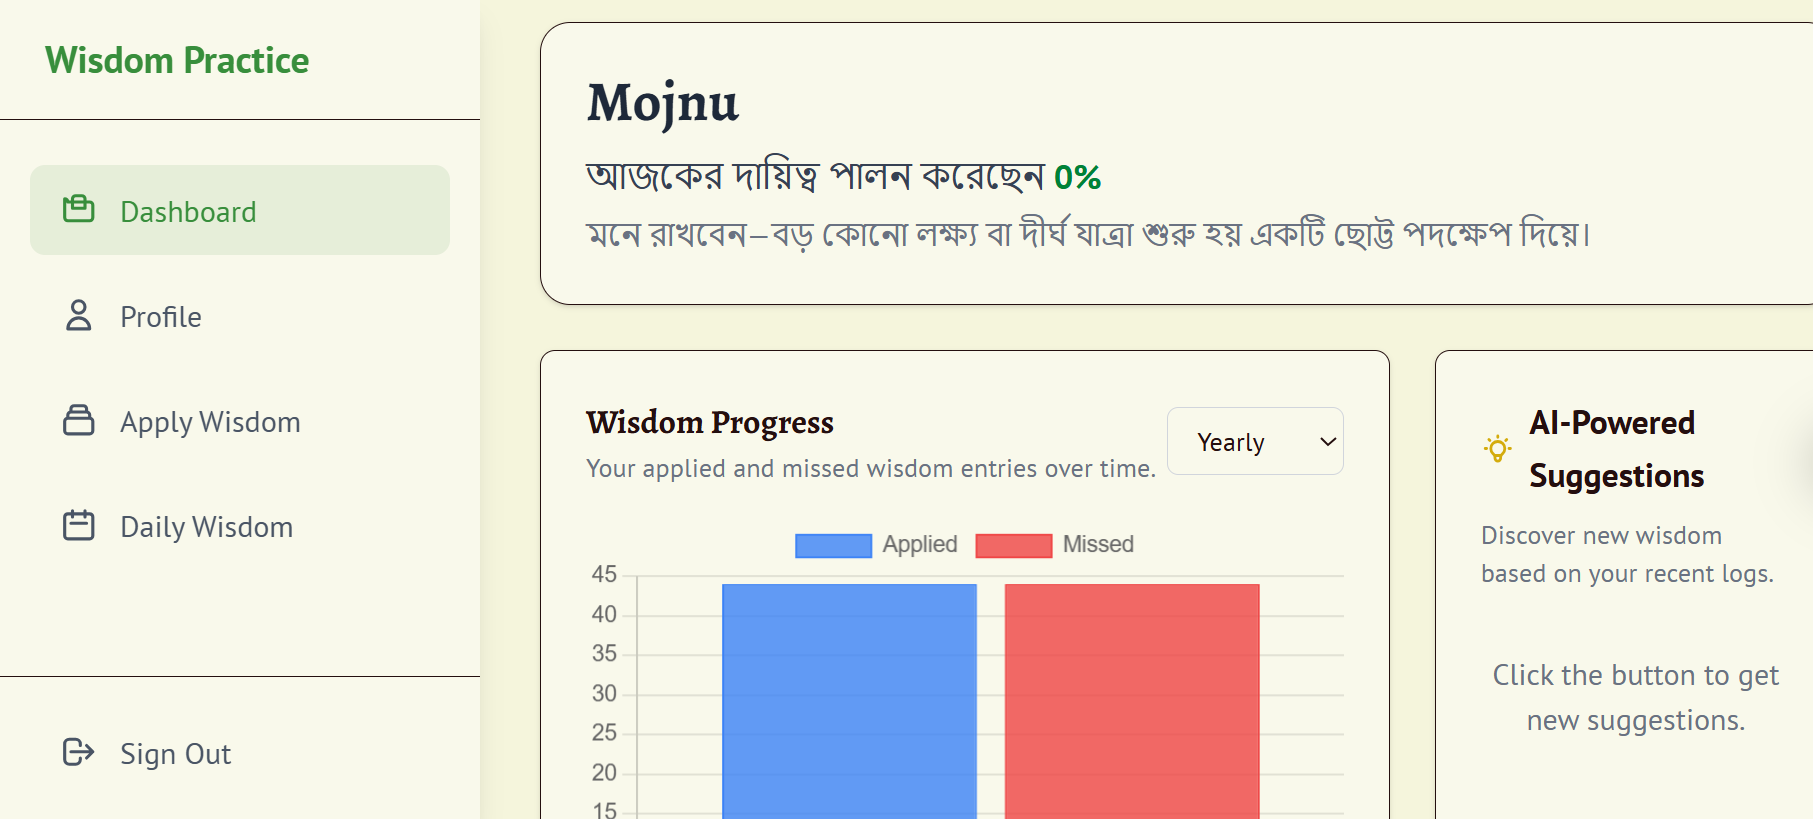Click the dropdown chevron beside Yearly
The image size is (1813, 819).
[1328, 442]
